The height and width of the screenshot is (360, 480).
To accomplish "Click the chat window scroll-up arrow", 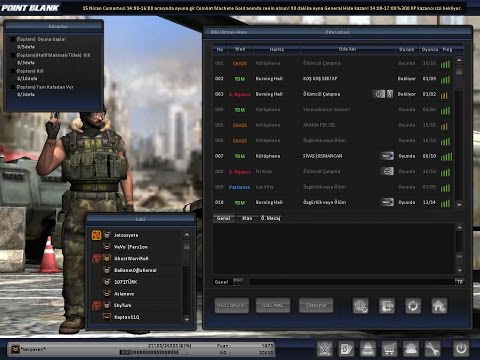I will click(x=459, y=228).
